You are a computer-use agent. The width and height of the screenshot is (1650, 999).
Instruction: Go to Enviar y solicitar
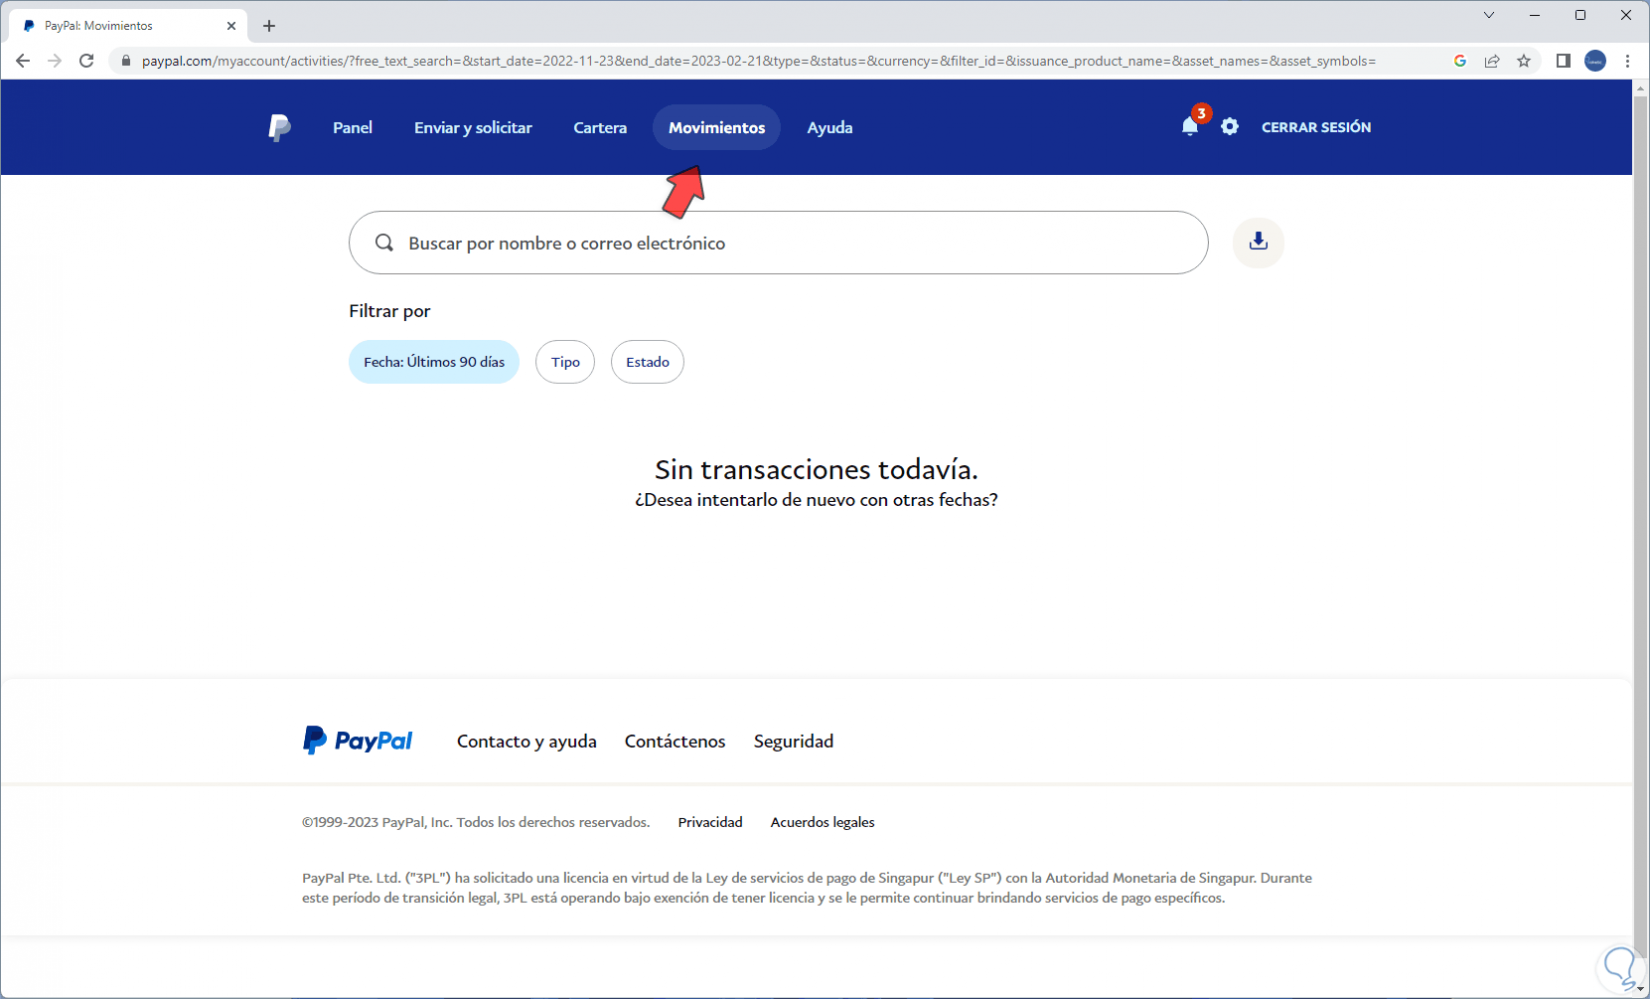click(473, 128)
